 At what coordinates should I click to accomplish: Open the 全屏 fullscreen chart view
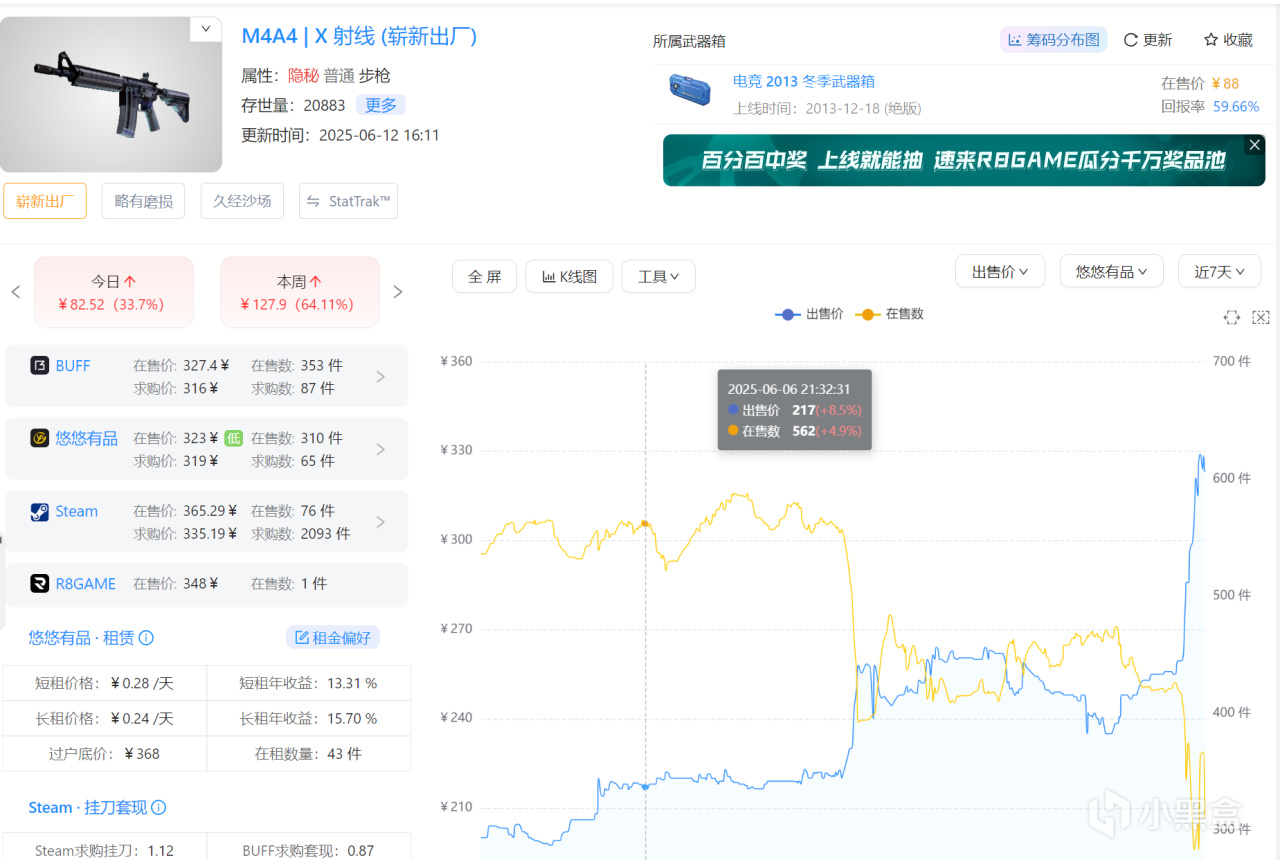click(x=484, y=276)
